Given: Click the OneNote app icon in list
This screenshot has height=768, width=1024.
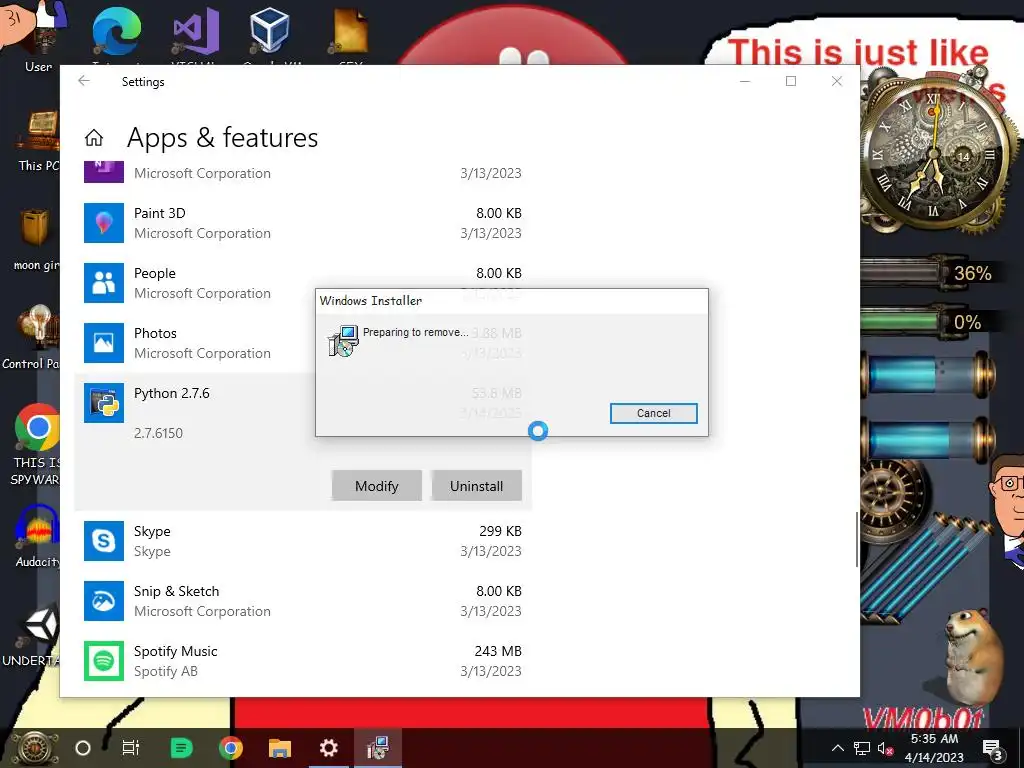Looking at the screenshot, I should pyautogui.click(x=104, y=171).
